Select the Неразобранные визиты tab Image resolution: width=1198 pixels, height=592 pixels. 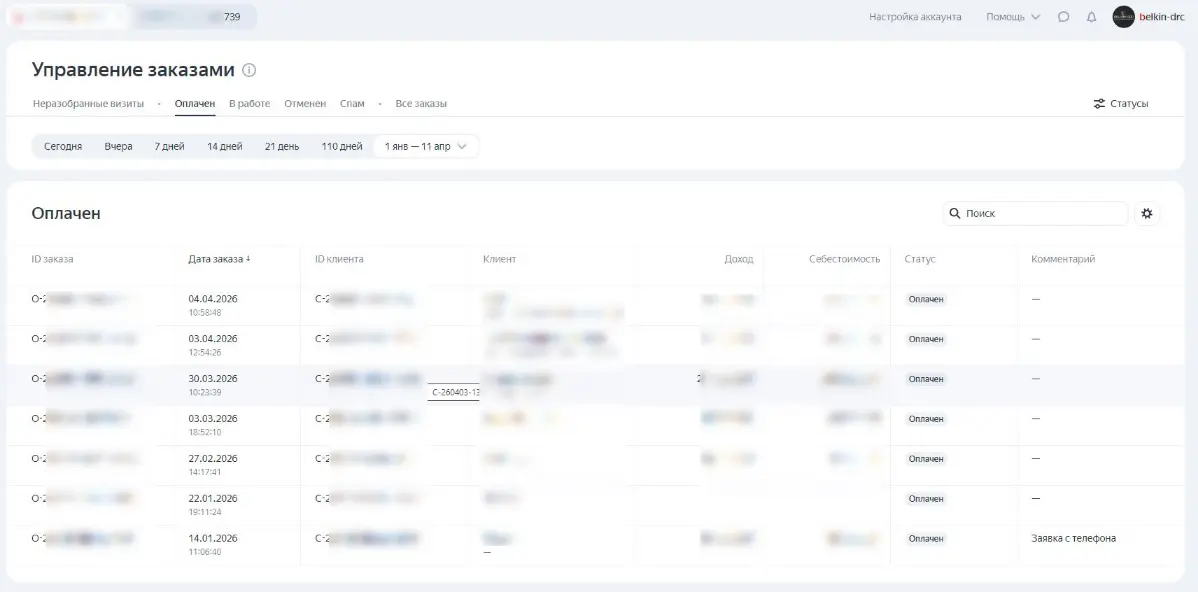pos(88,104)
